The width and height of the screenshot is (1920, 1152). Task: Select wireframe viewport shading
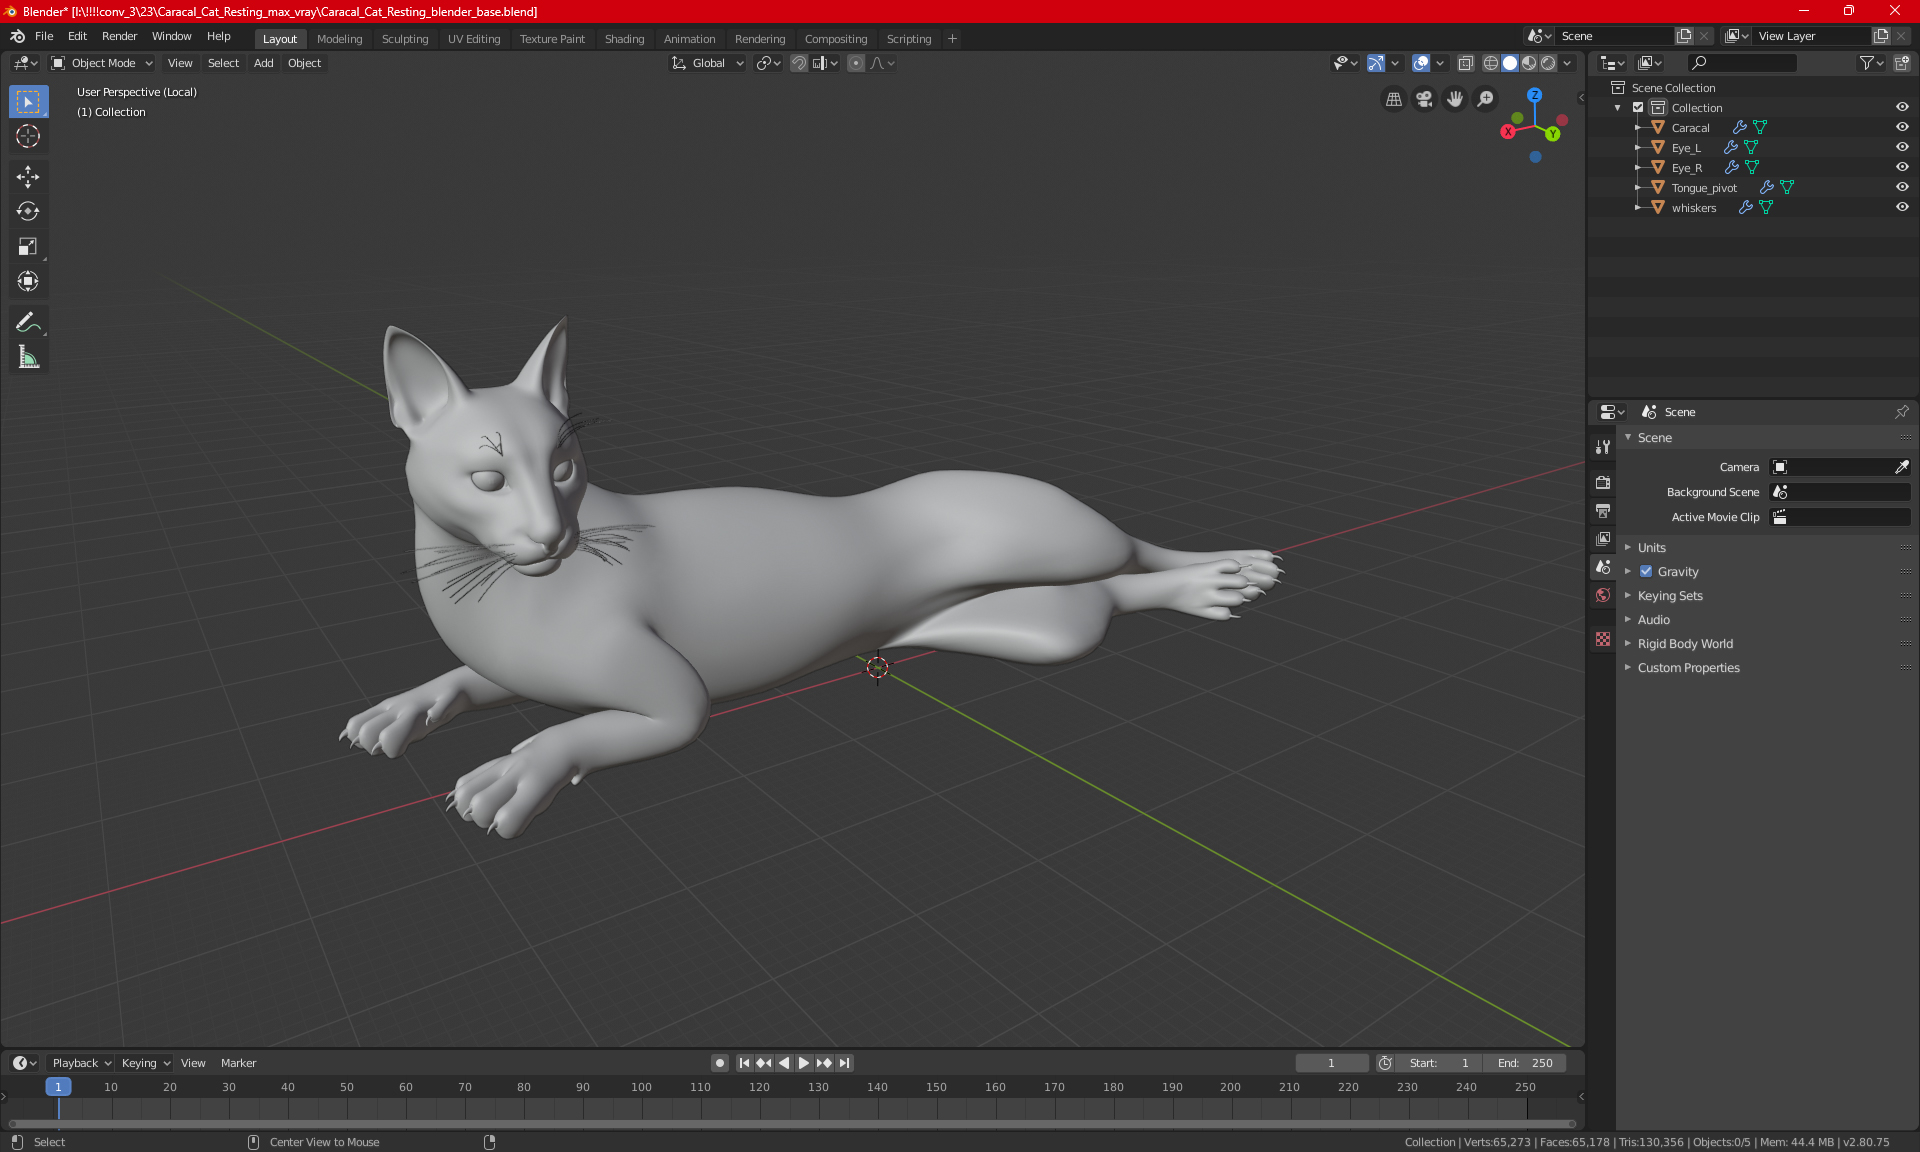click(1490, 63)
